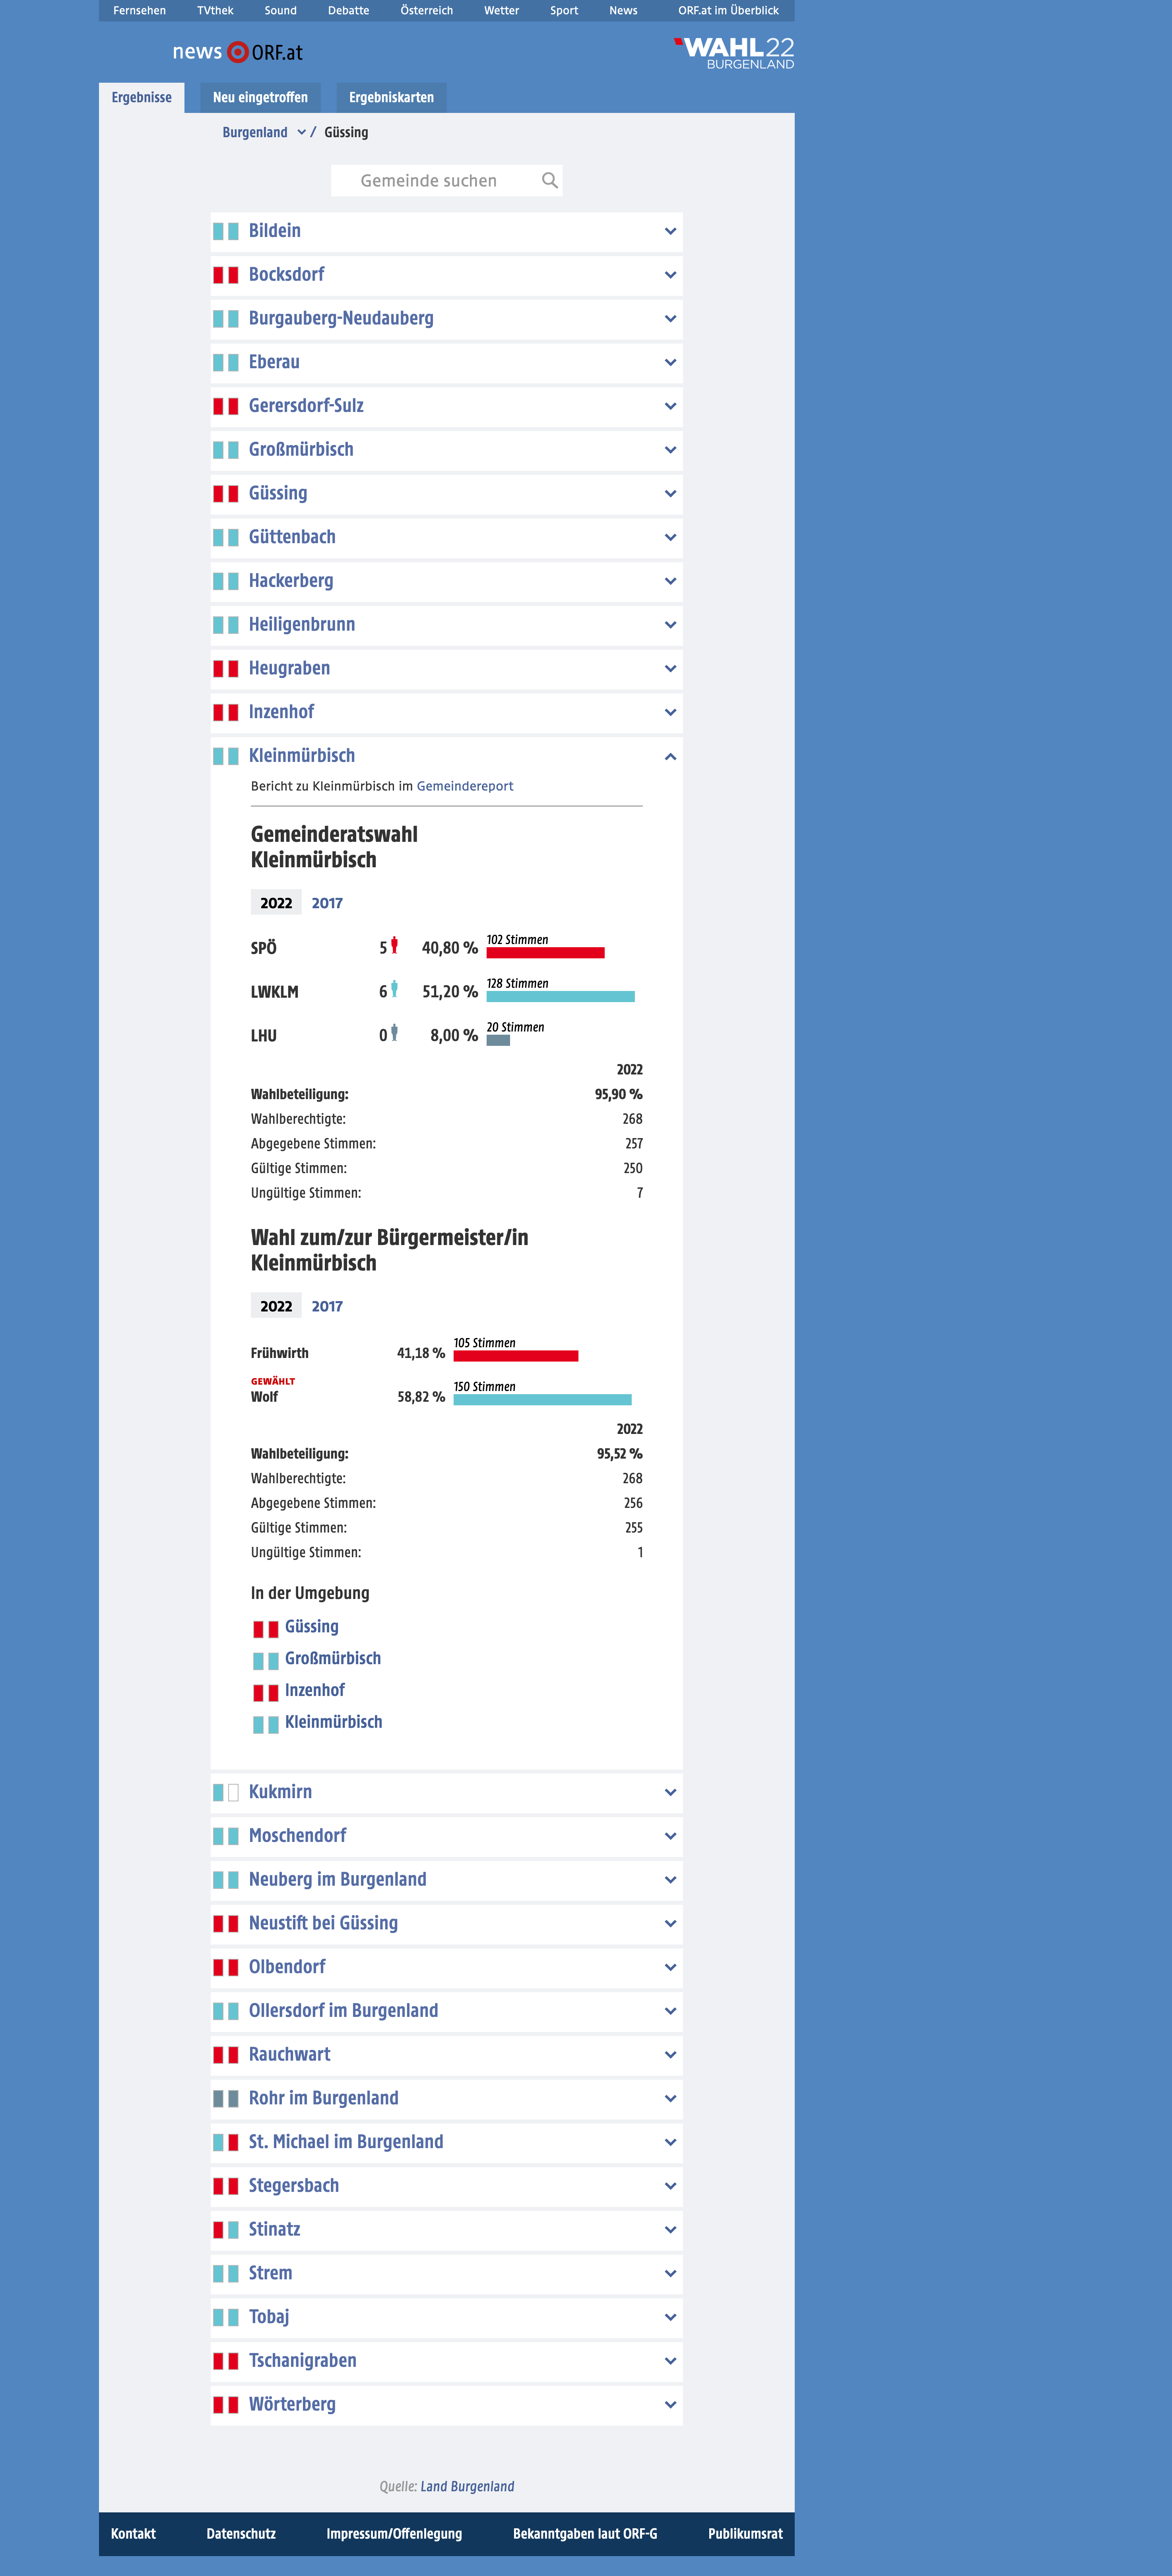Click the red flag icon beside Bocksdorf

tap(225, 275)
